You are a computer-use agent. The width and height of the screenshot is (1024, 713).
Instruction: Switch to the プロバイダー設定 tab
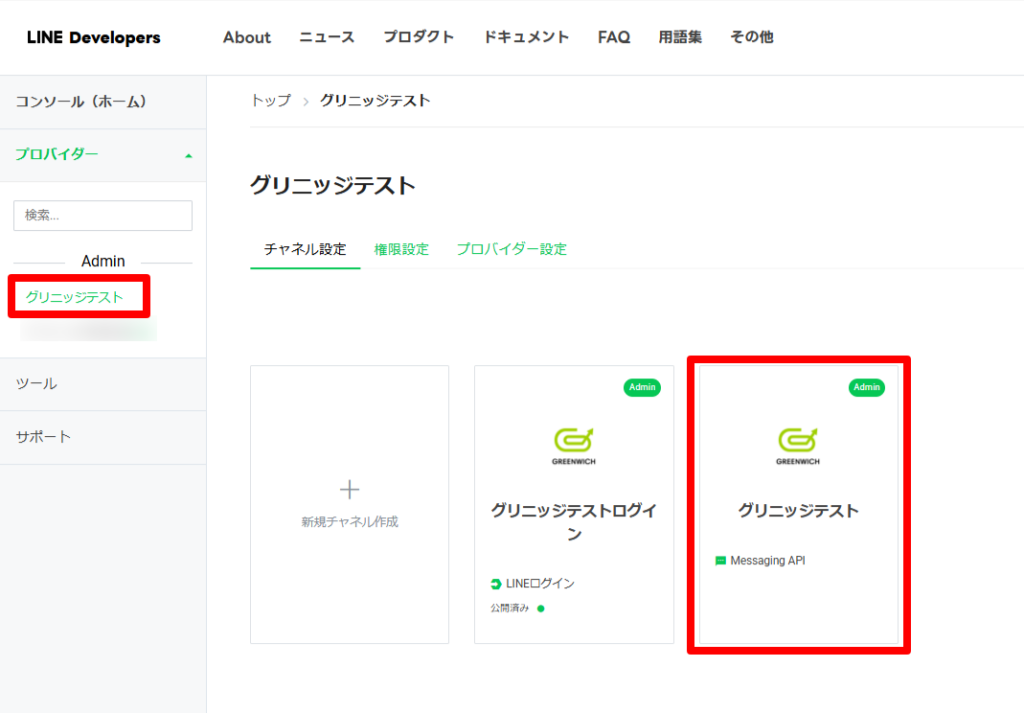pyautogui.click(x=511, y=249)
